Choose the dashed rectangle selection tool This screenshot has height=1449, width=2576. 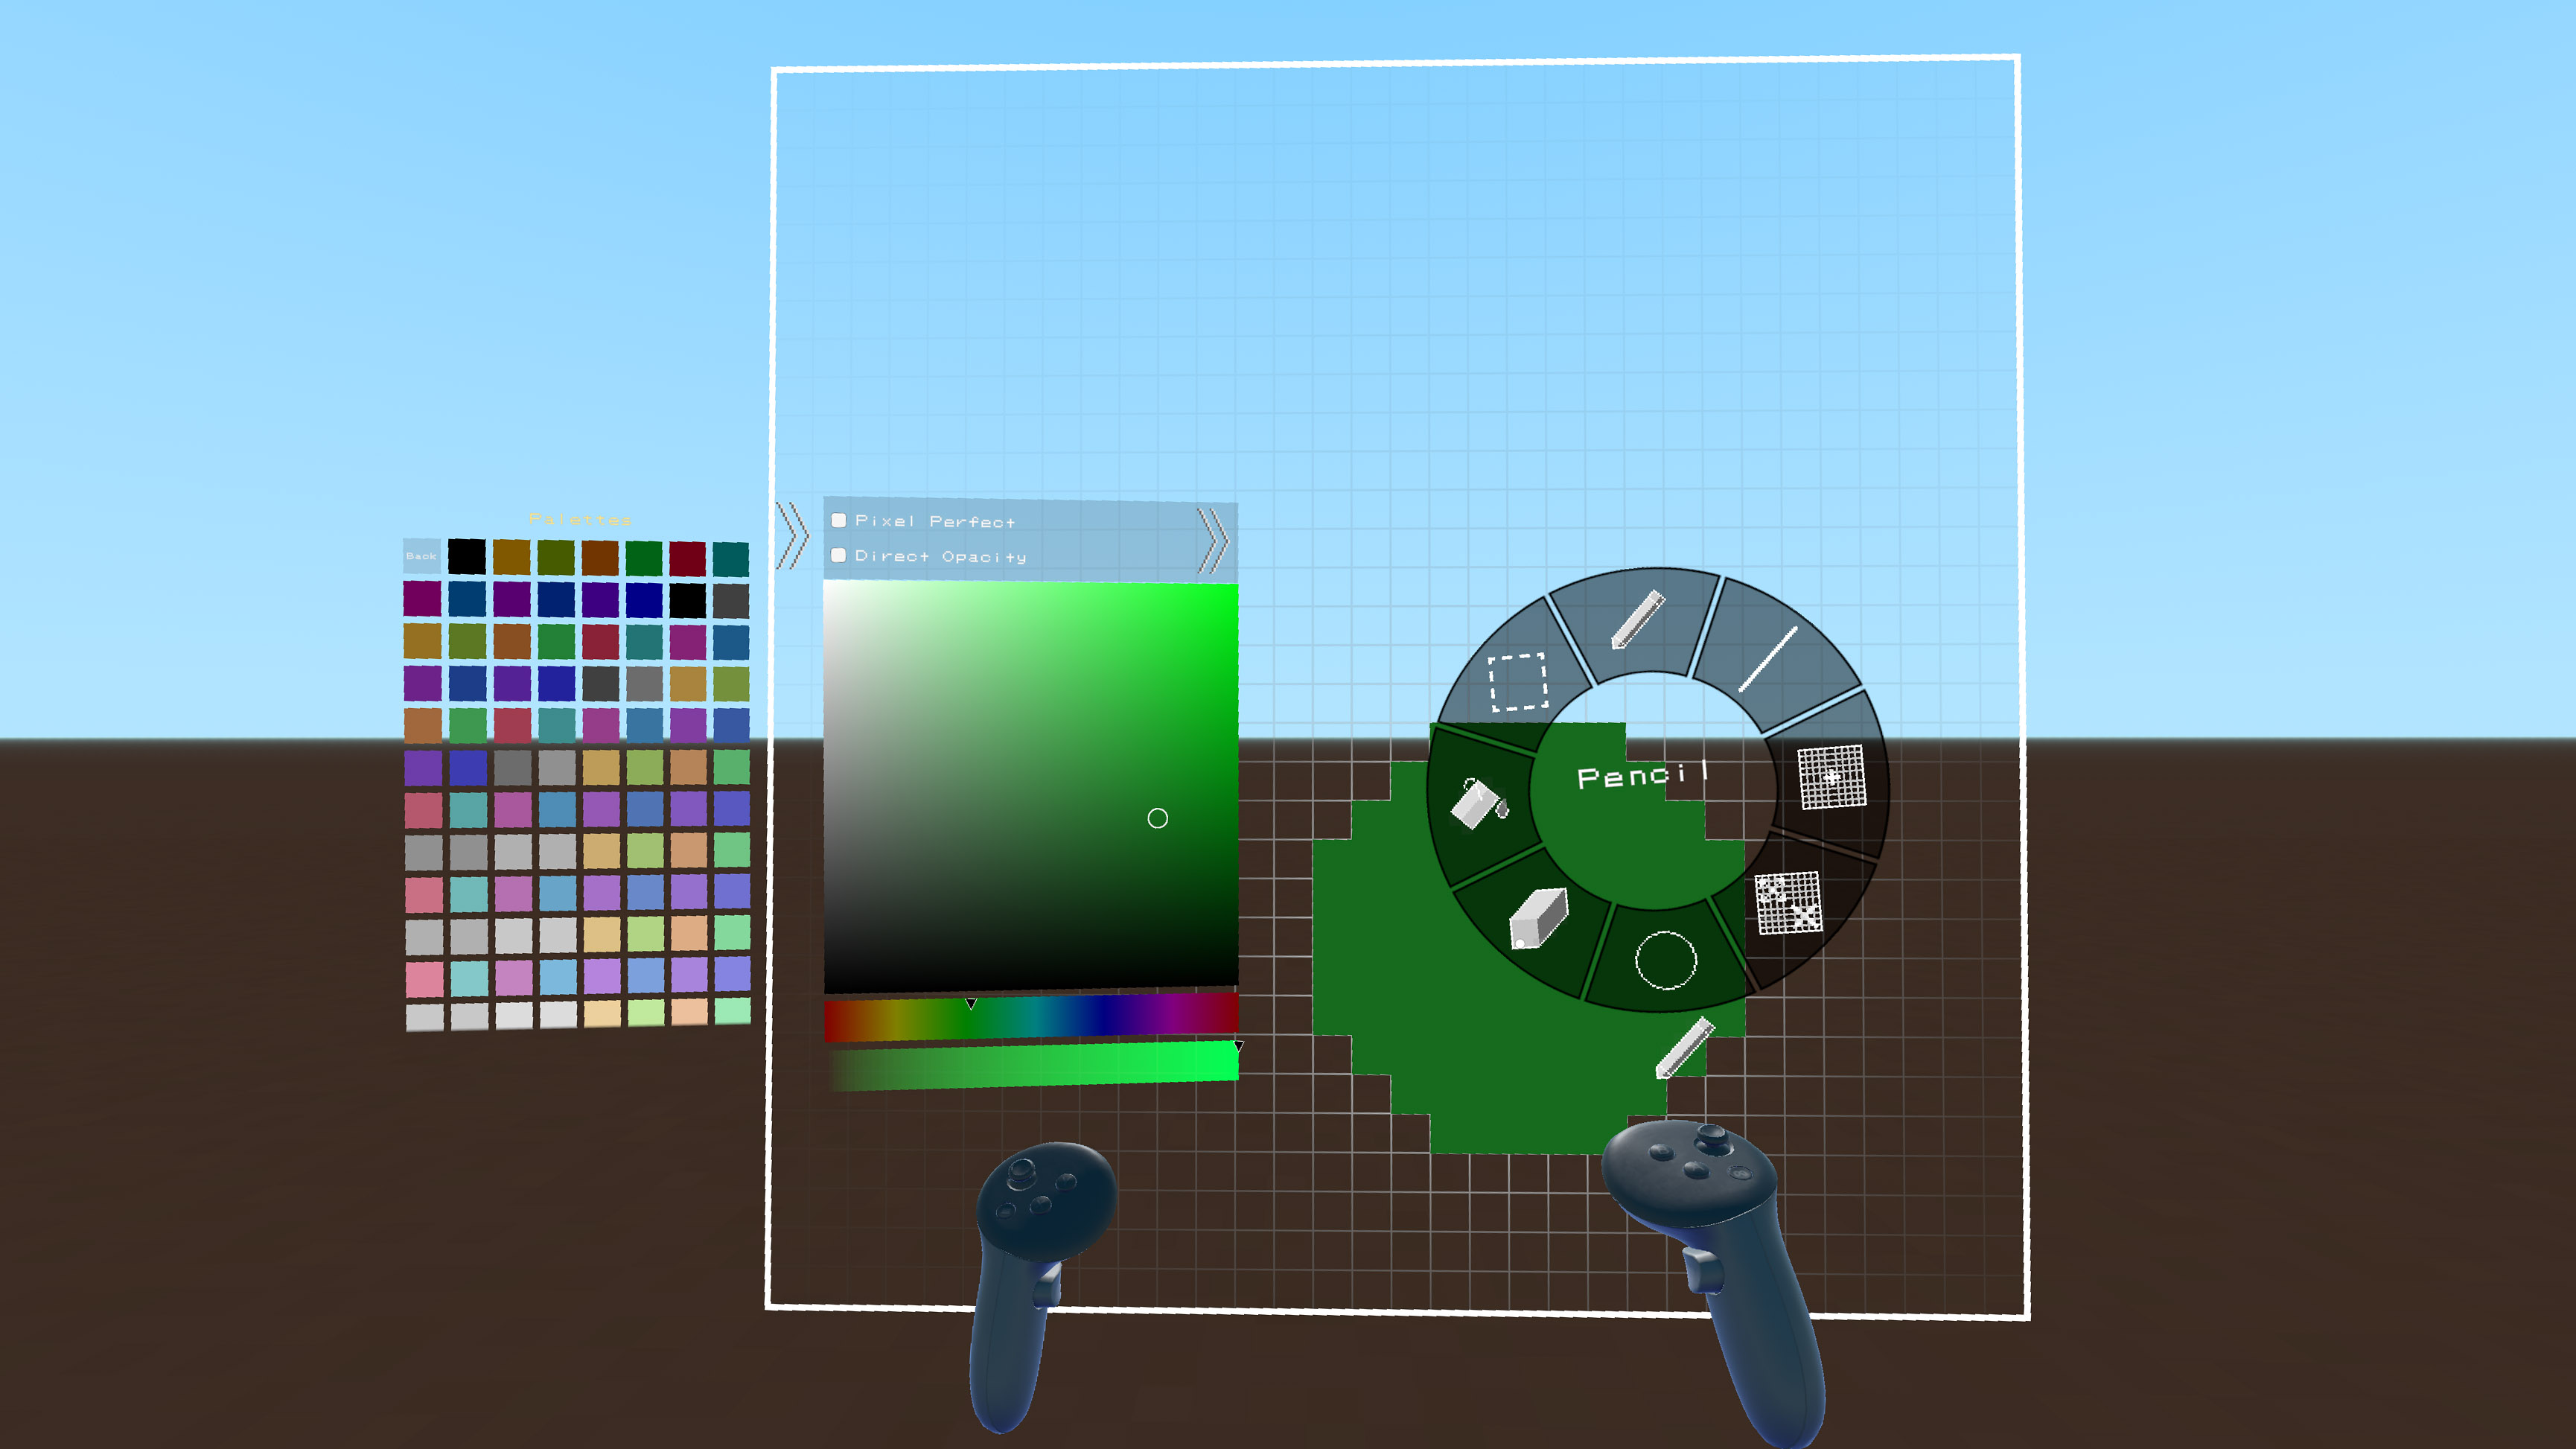(1517, 682)
